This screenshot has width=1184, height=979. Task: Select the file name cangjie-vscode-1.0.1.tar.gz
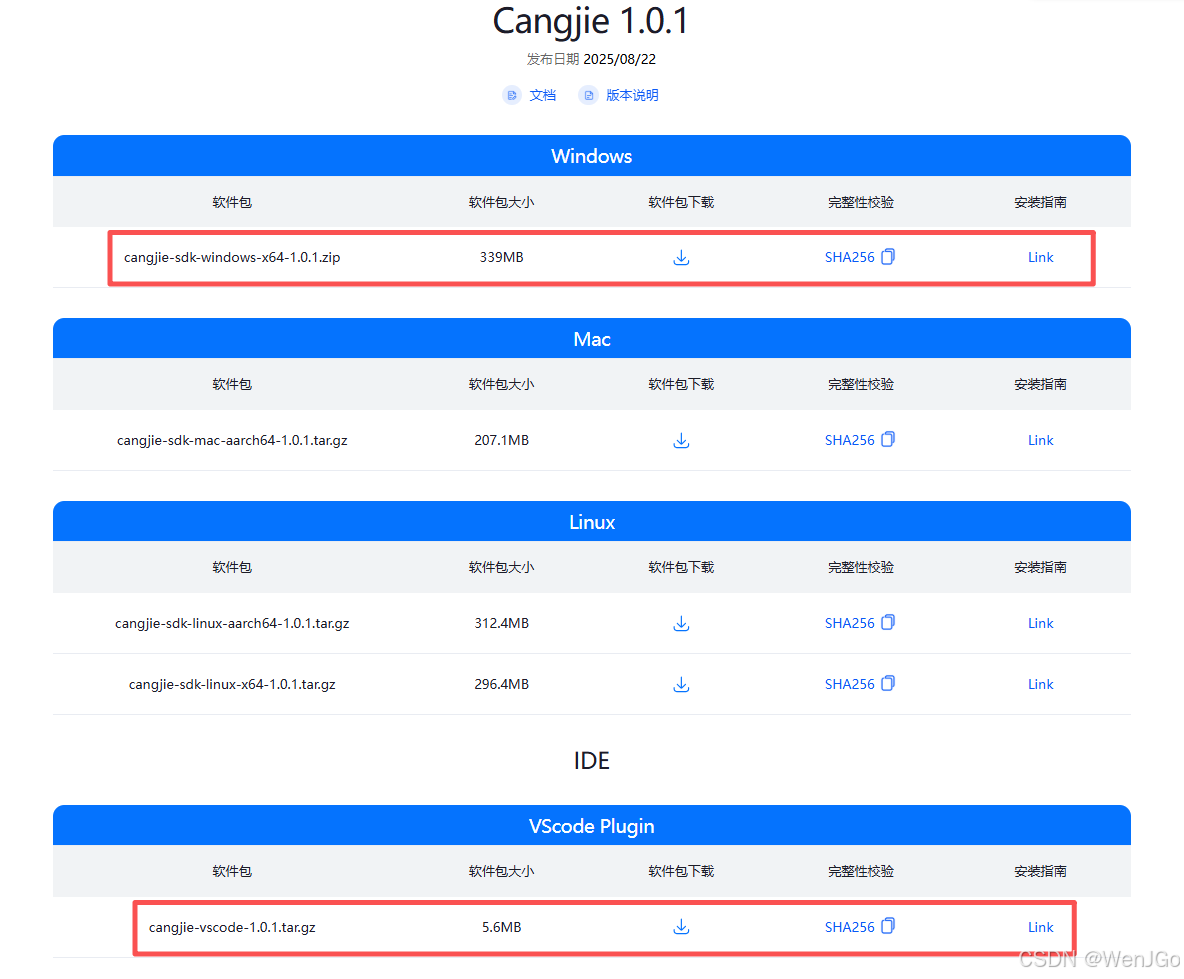(x=232, y=927)
